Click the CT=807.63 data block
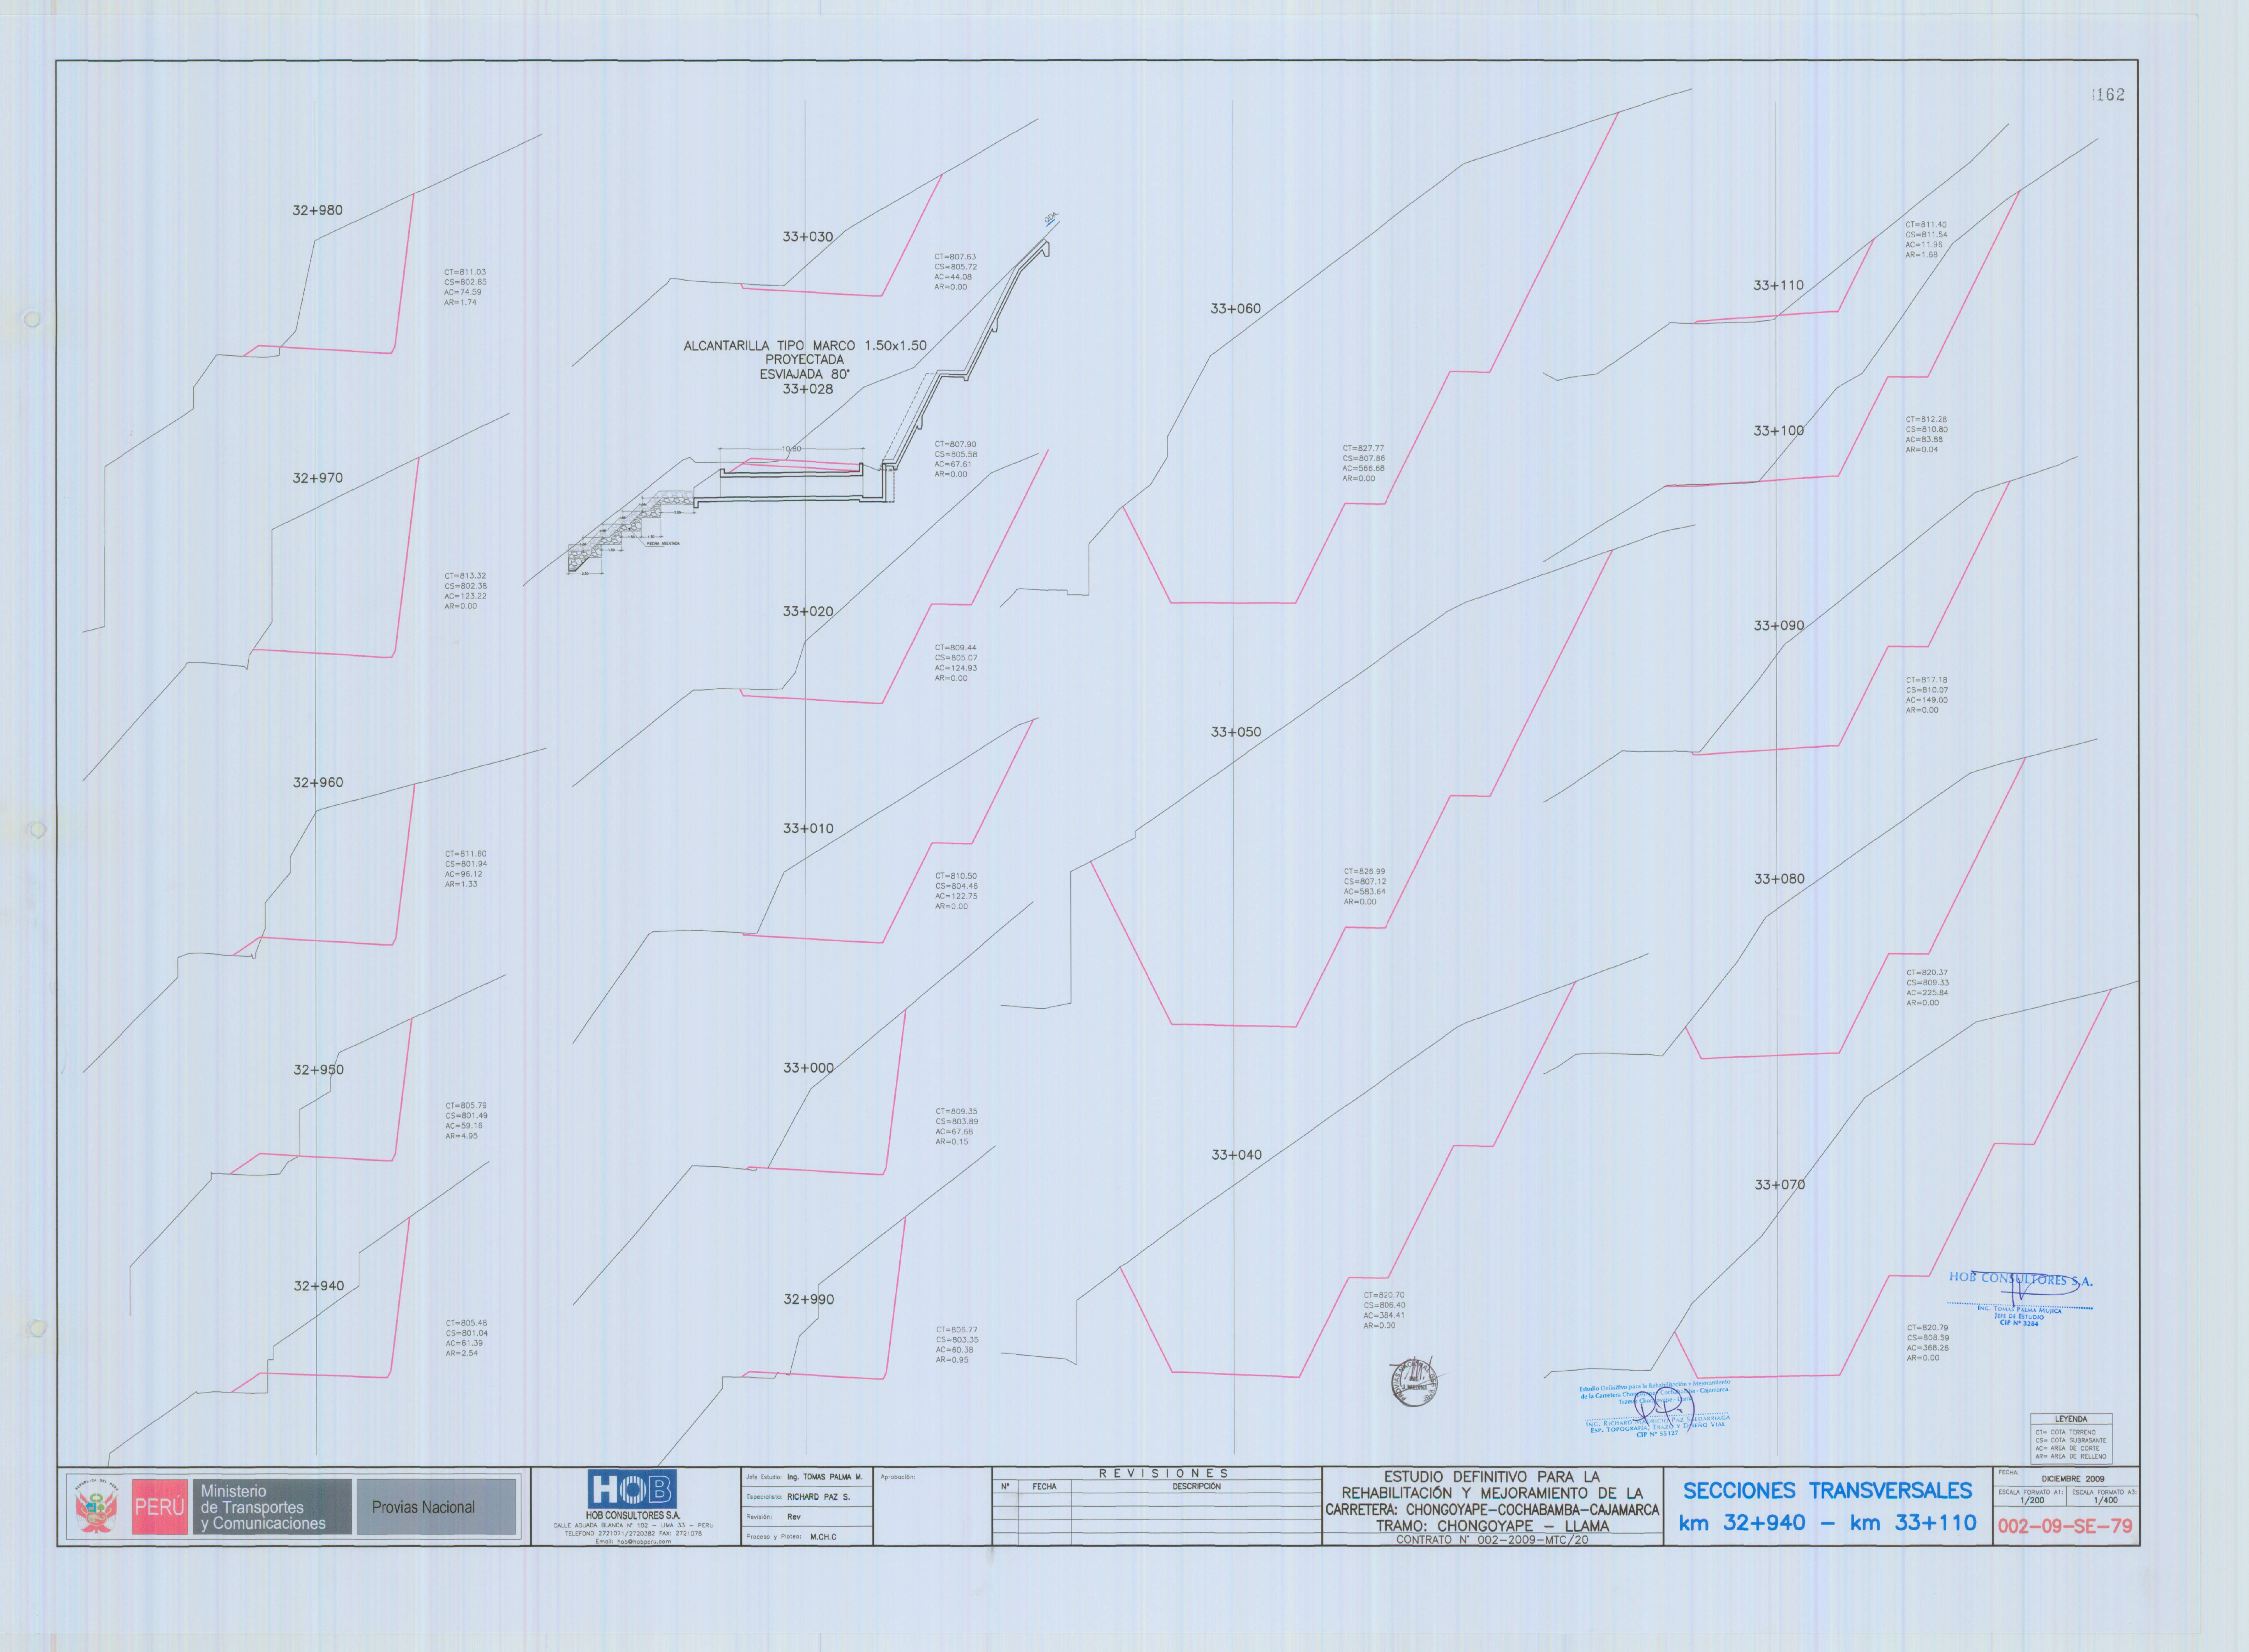Screen dimensions: 2249x1652 (956, 272)
